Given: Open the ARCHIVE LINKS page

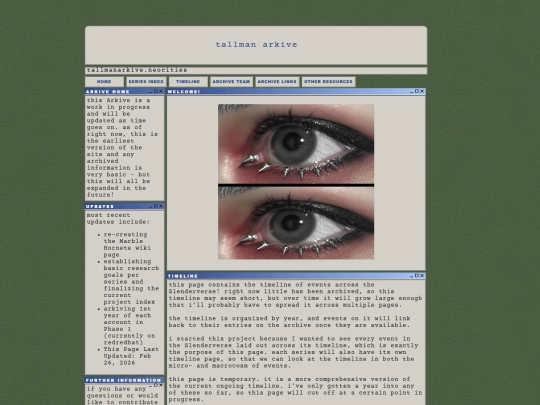Looking at the screenshot, I should 277,82.
